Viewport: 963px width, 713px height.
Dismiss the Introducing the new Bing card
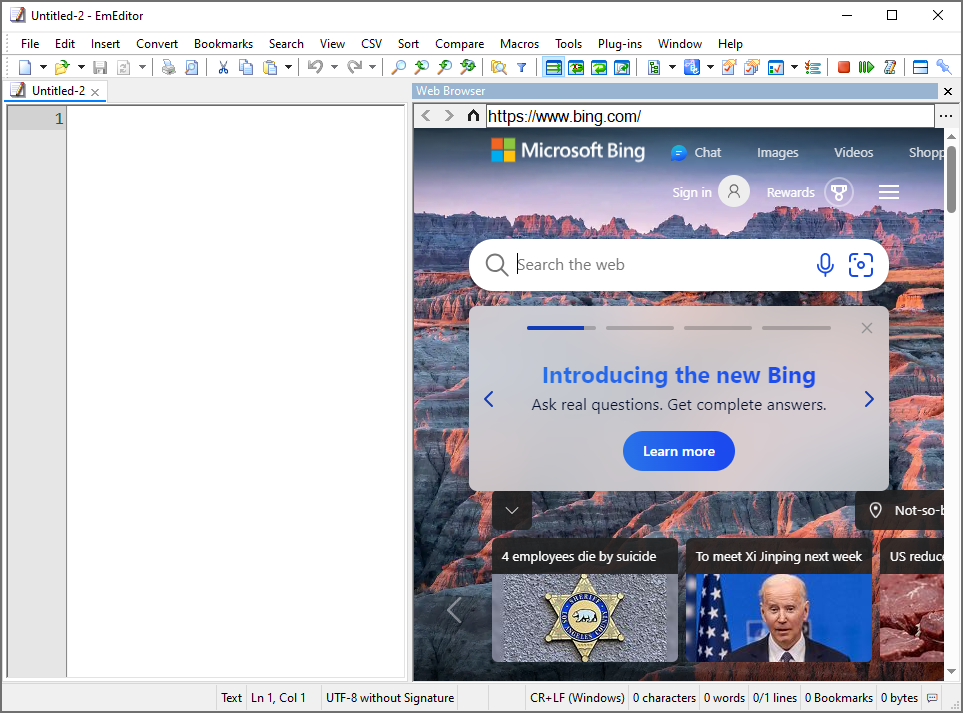coord(867,328)
